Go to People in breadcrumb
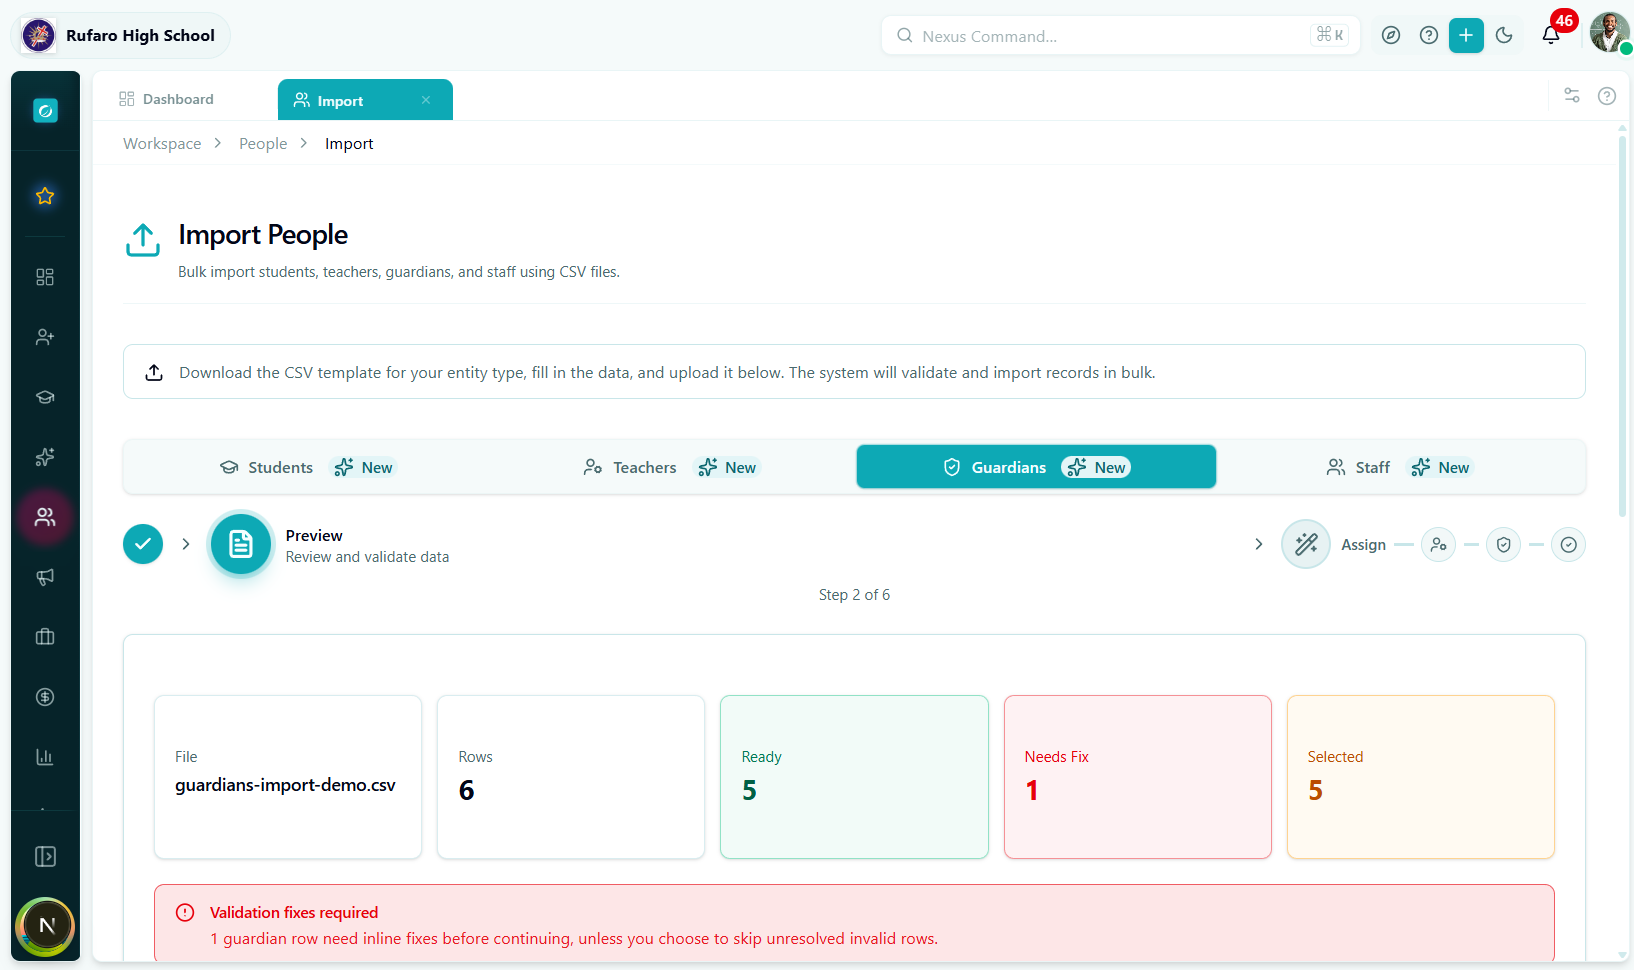 click(263, 144)
